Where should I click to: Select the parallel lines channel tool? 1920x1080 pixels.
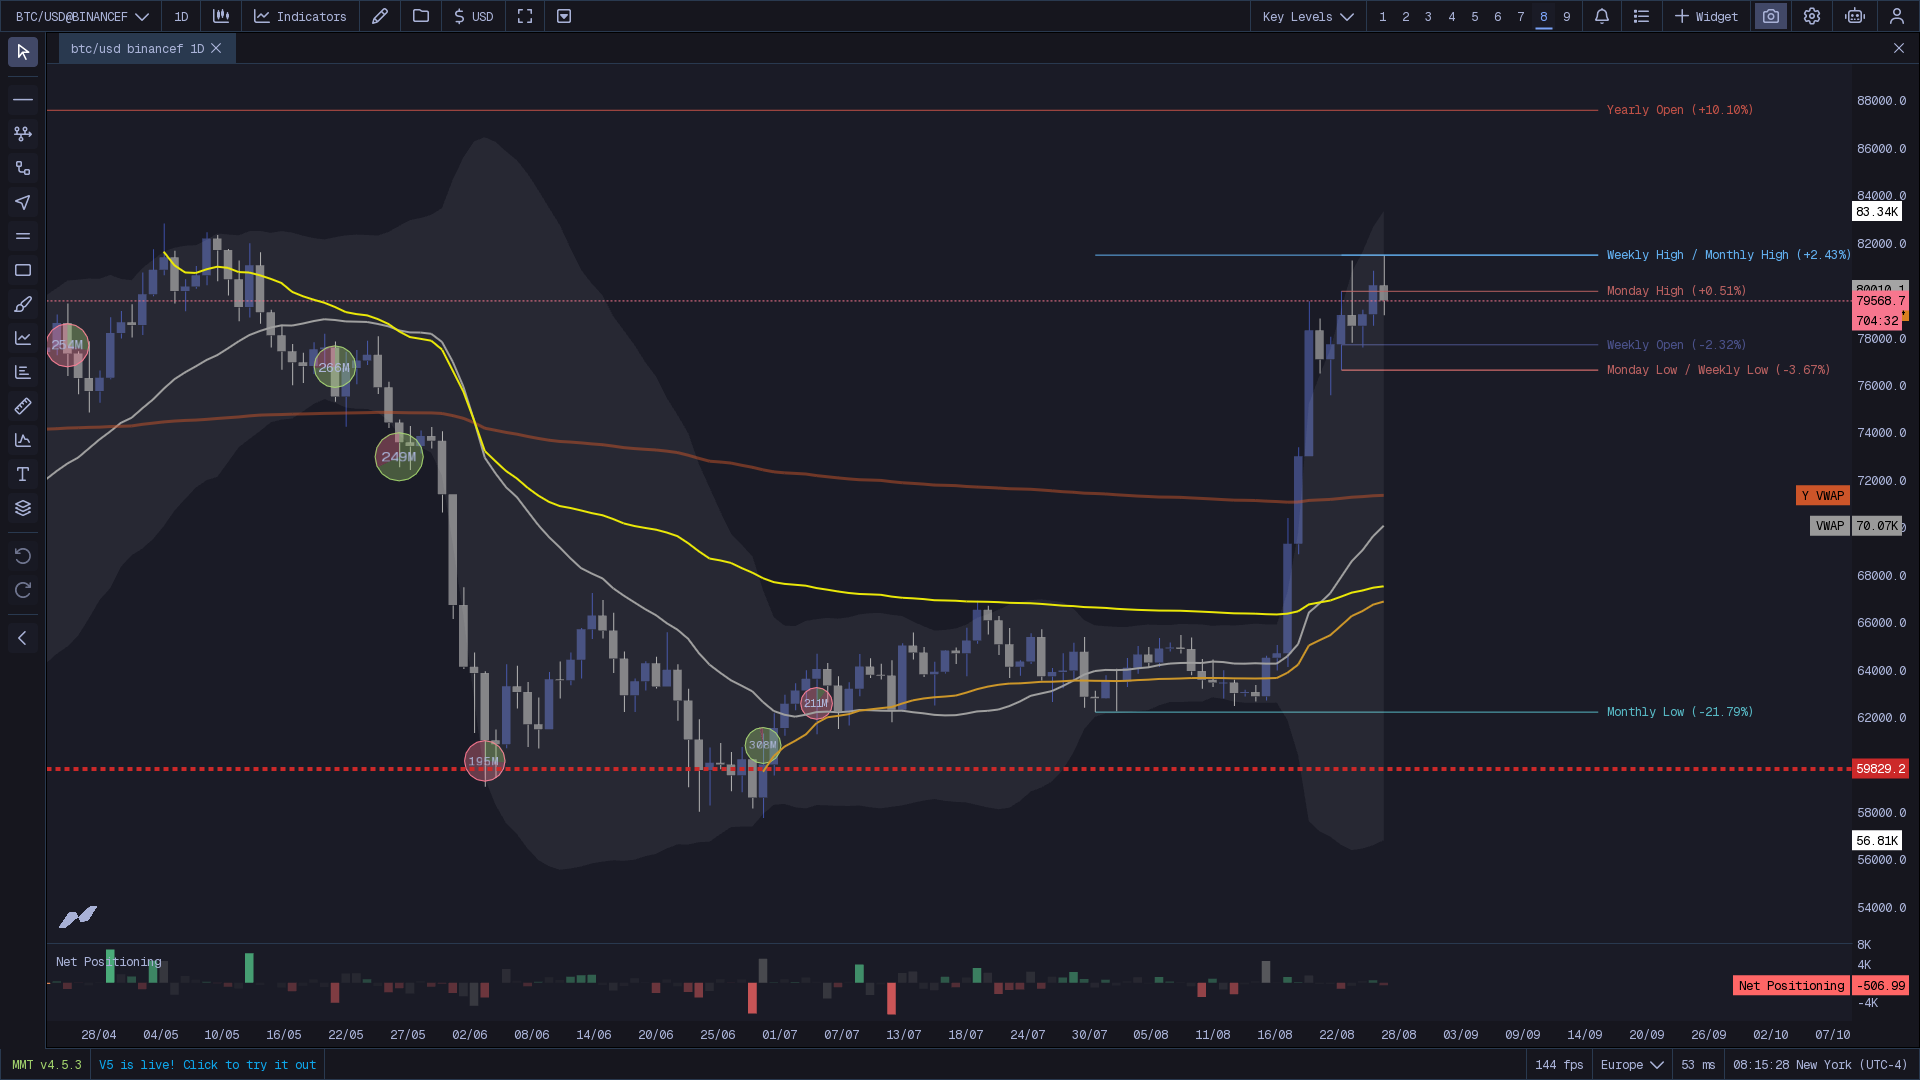coord(23,236)
